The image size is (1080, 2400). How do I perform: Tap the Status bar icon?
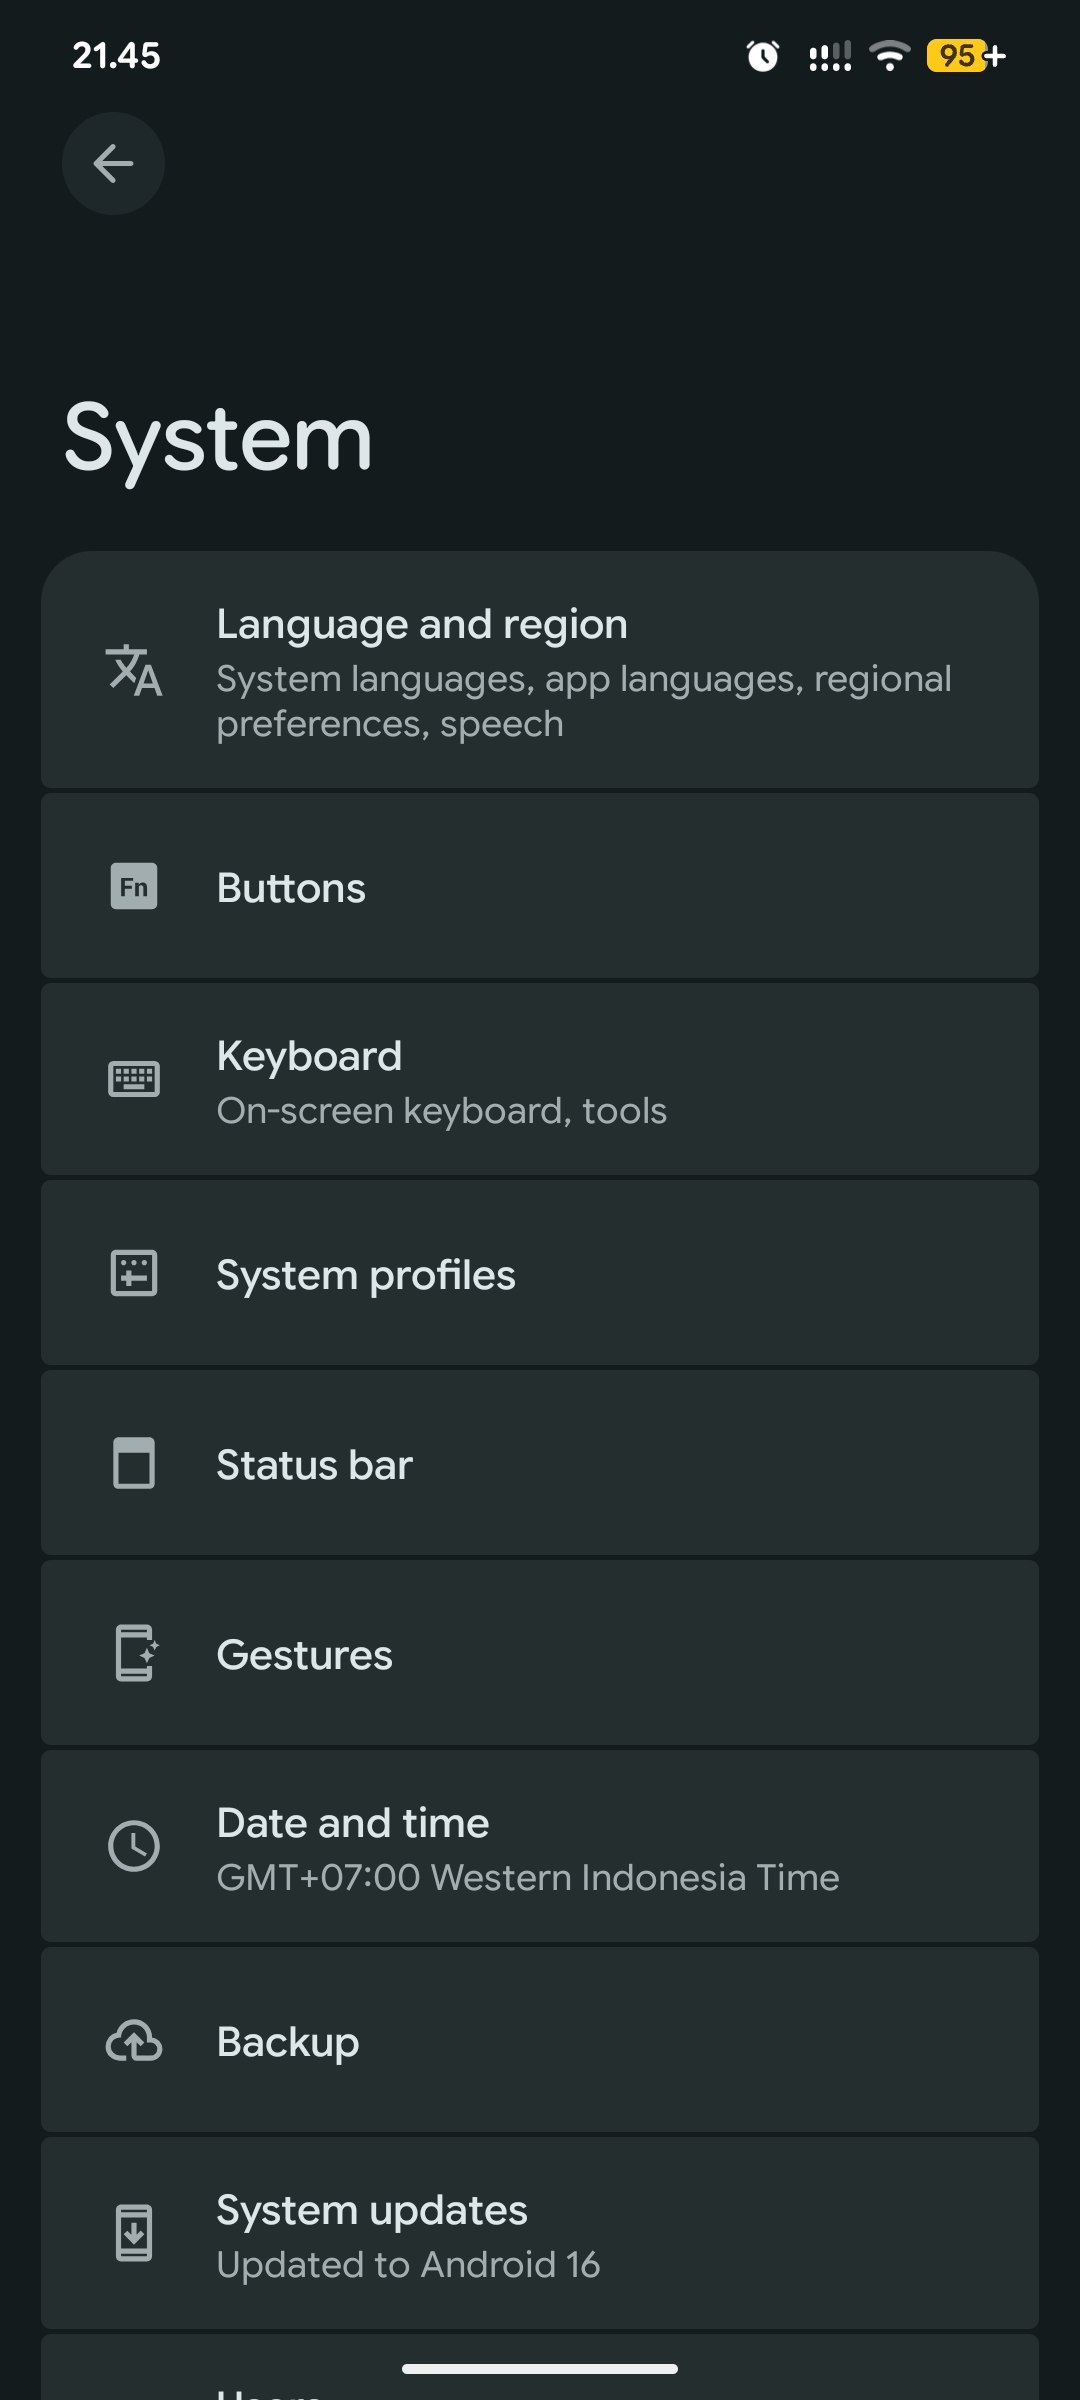point(134,1463)
